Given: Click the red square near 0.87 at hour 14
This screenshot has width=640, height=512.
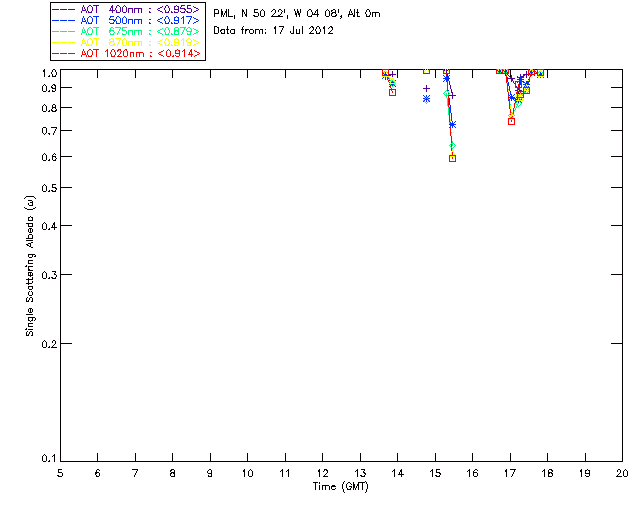Looking at the screenshot, I should tap(392, 93).
